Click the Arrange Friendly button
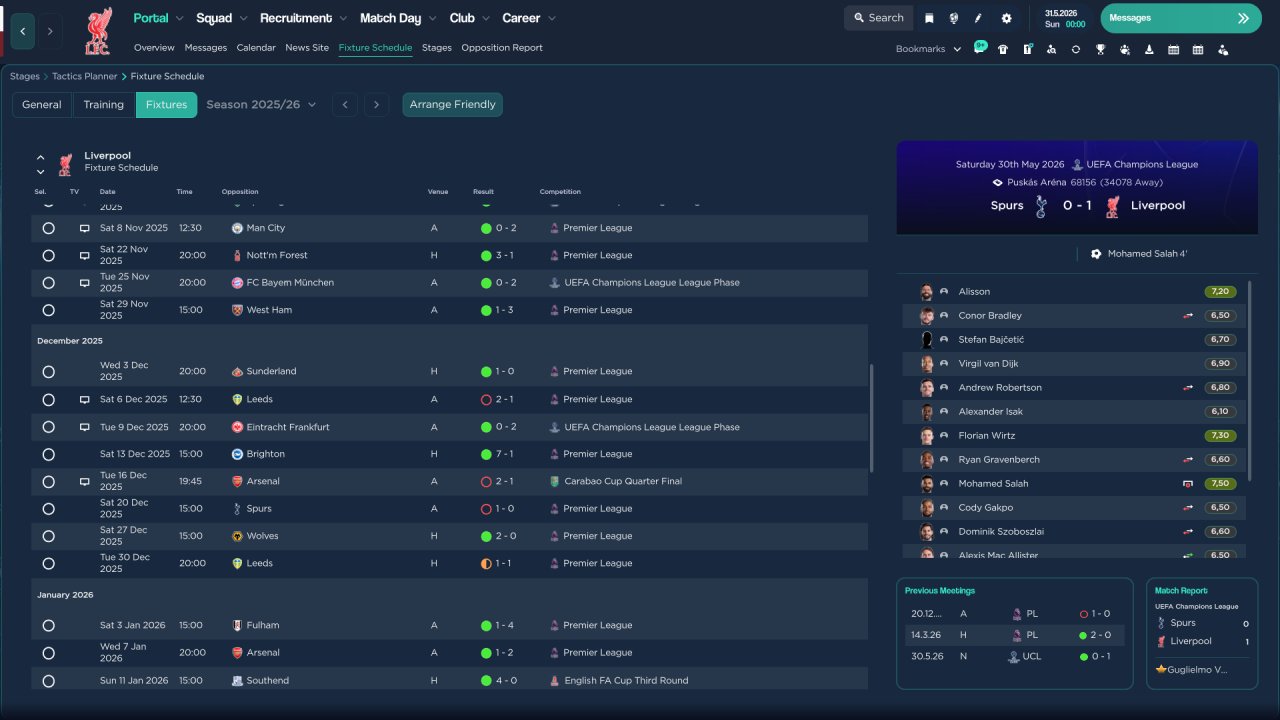 (x=452, y=105)
